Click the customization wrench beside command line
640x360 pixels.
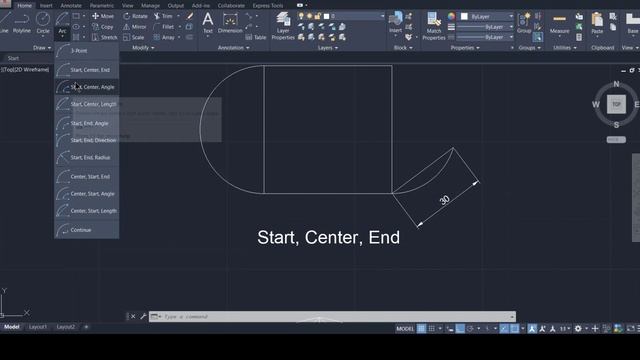143,316
